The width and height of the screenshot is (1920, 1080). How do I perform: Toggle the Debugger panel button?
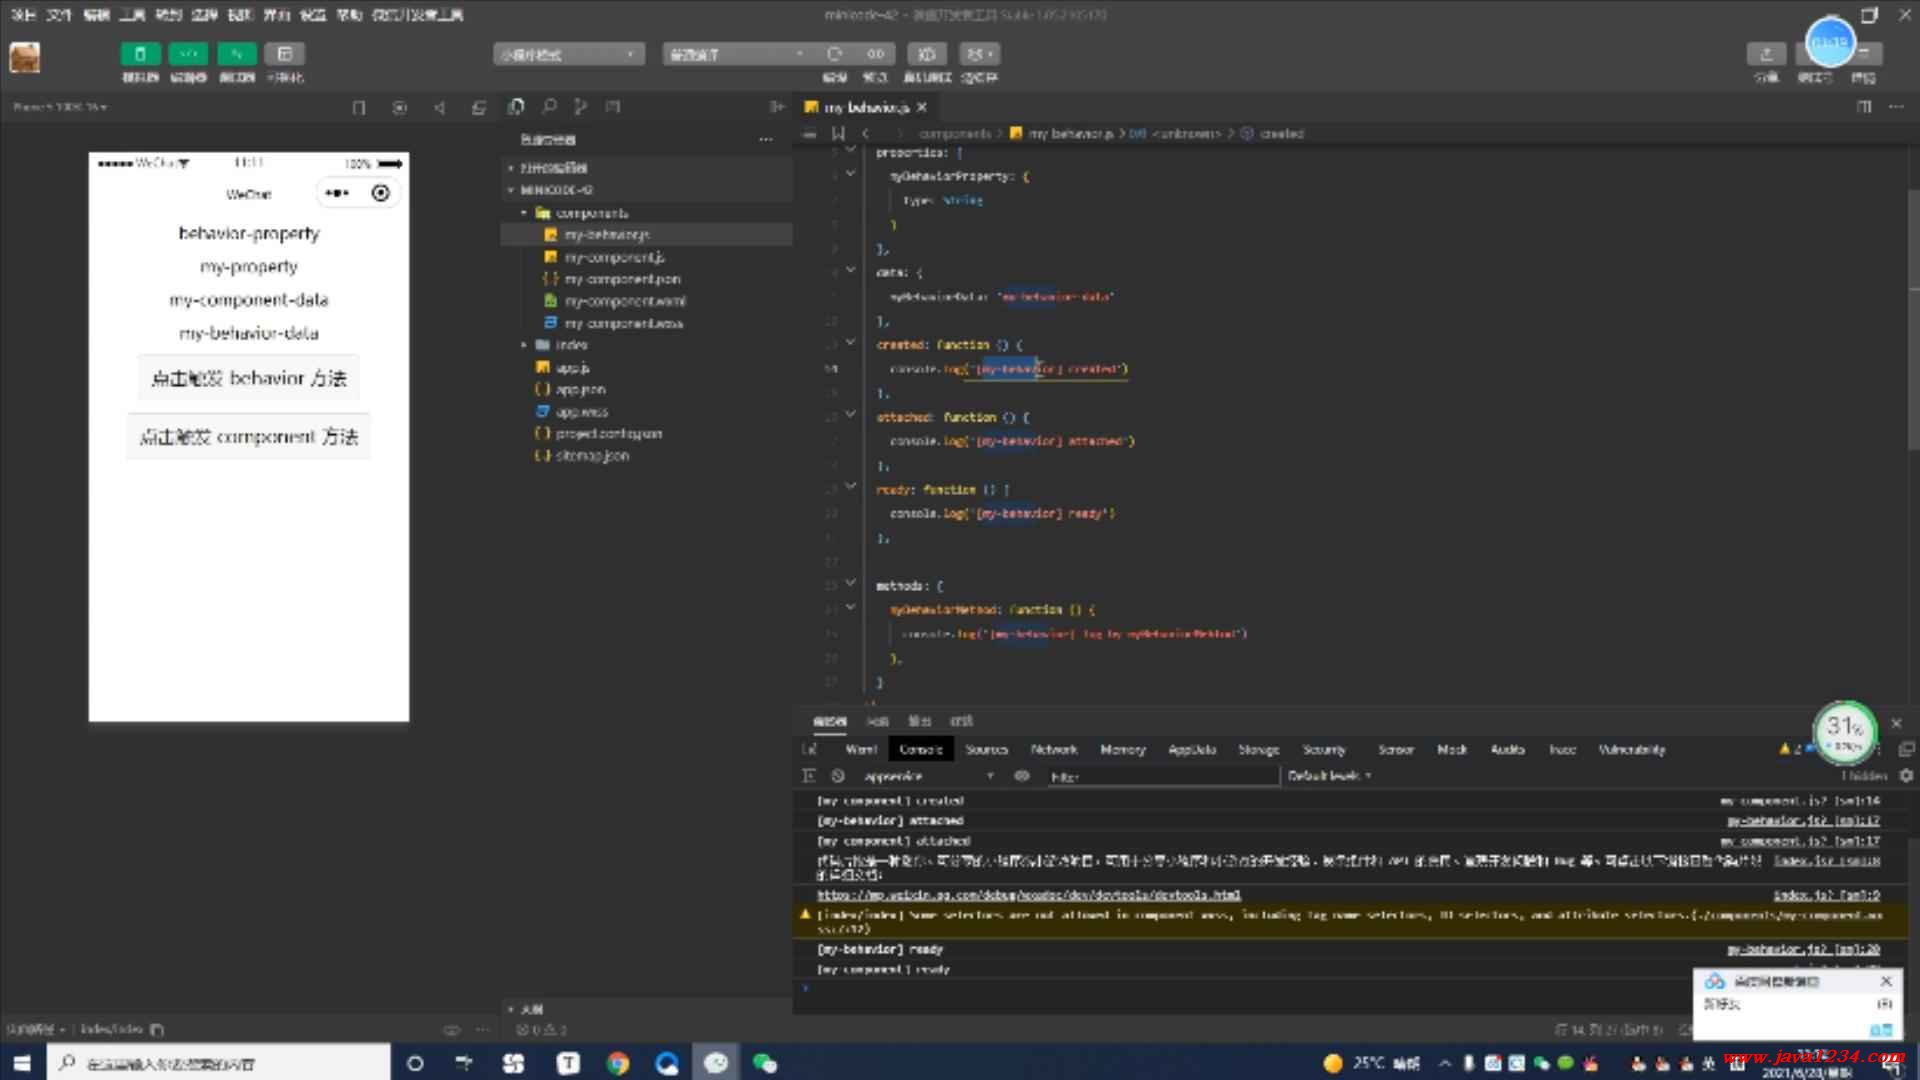(236, 54)
